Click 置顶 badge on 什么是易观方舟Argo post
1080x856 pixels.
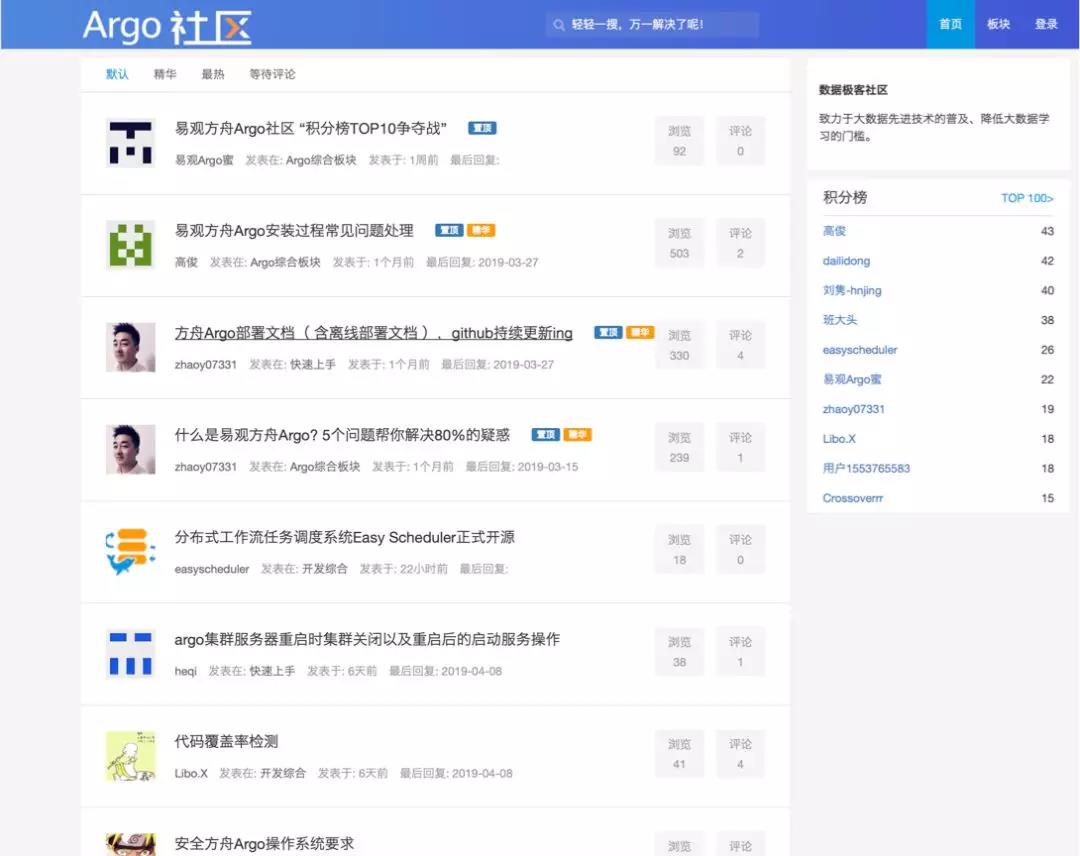click(546, 435)
